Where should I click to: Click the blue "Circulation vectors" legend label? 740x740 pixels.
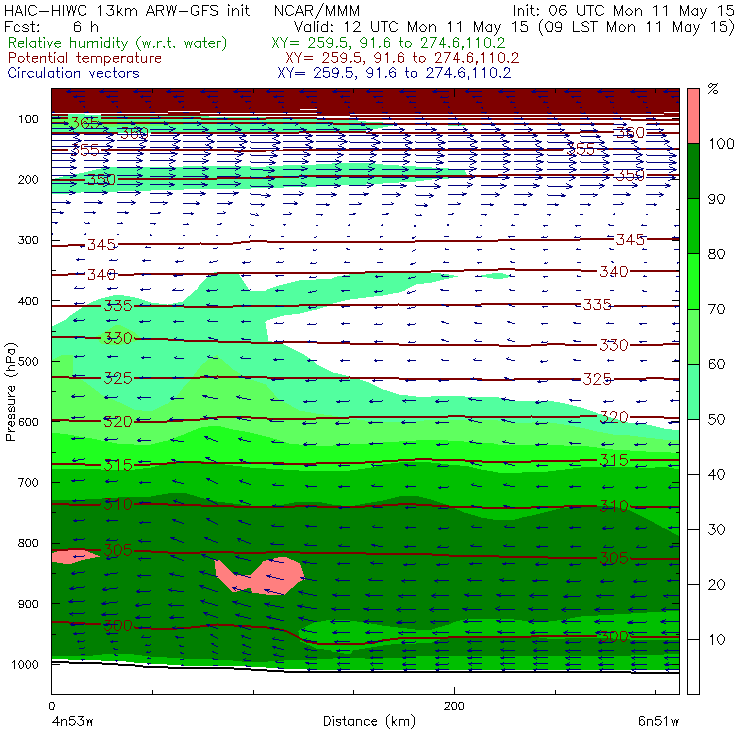[x=73, y=73]
